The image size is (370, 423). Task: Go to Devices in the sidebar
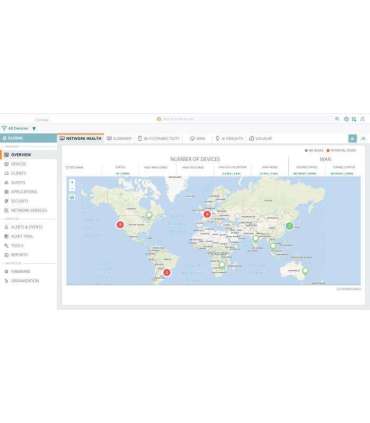18,164
